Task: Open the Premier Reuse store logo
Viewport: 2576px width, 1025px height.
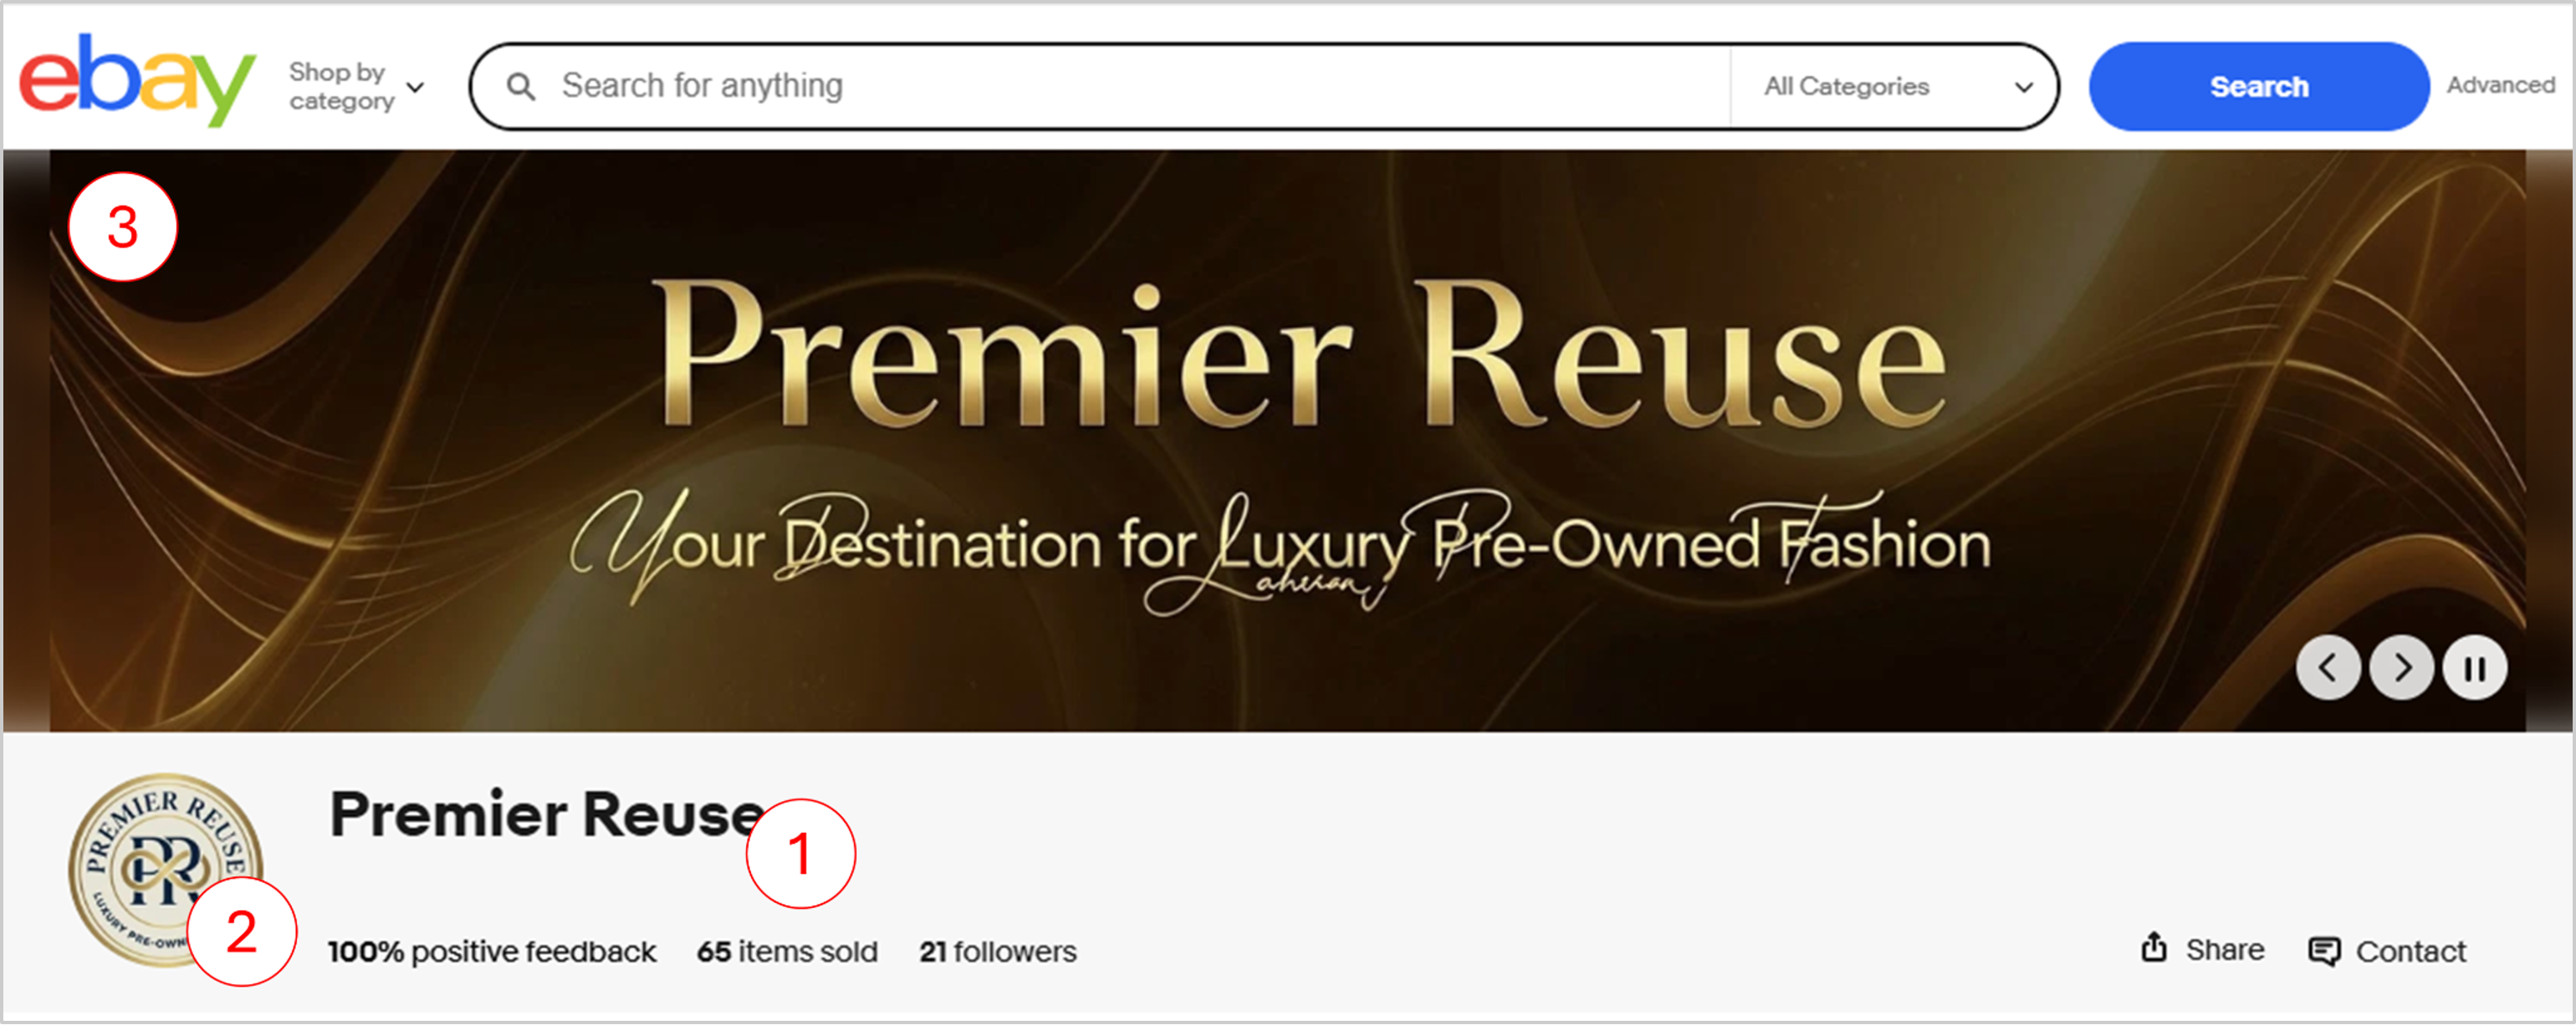Action: (x=166, y=870)
